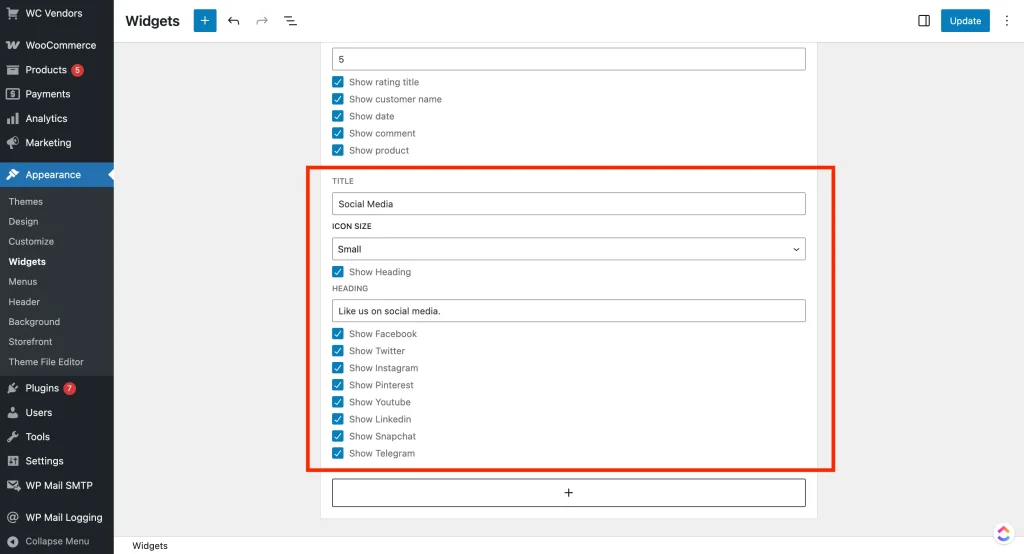
Task: Click the Collapse Menu icon
Action: coord(12,541)
